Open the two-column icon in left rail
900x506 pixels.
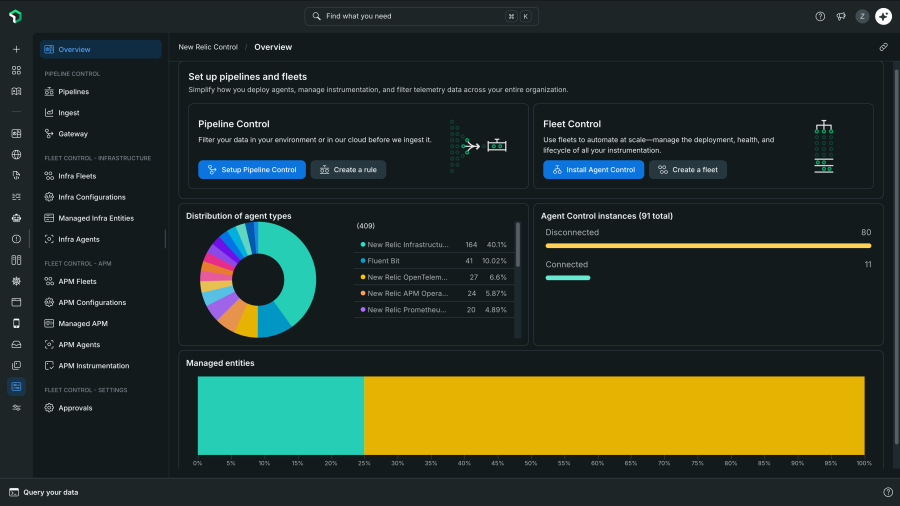(x=16, y=260)
